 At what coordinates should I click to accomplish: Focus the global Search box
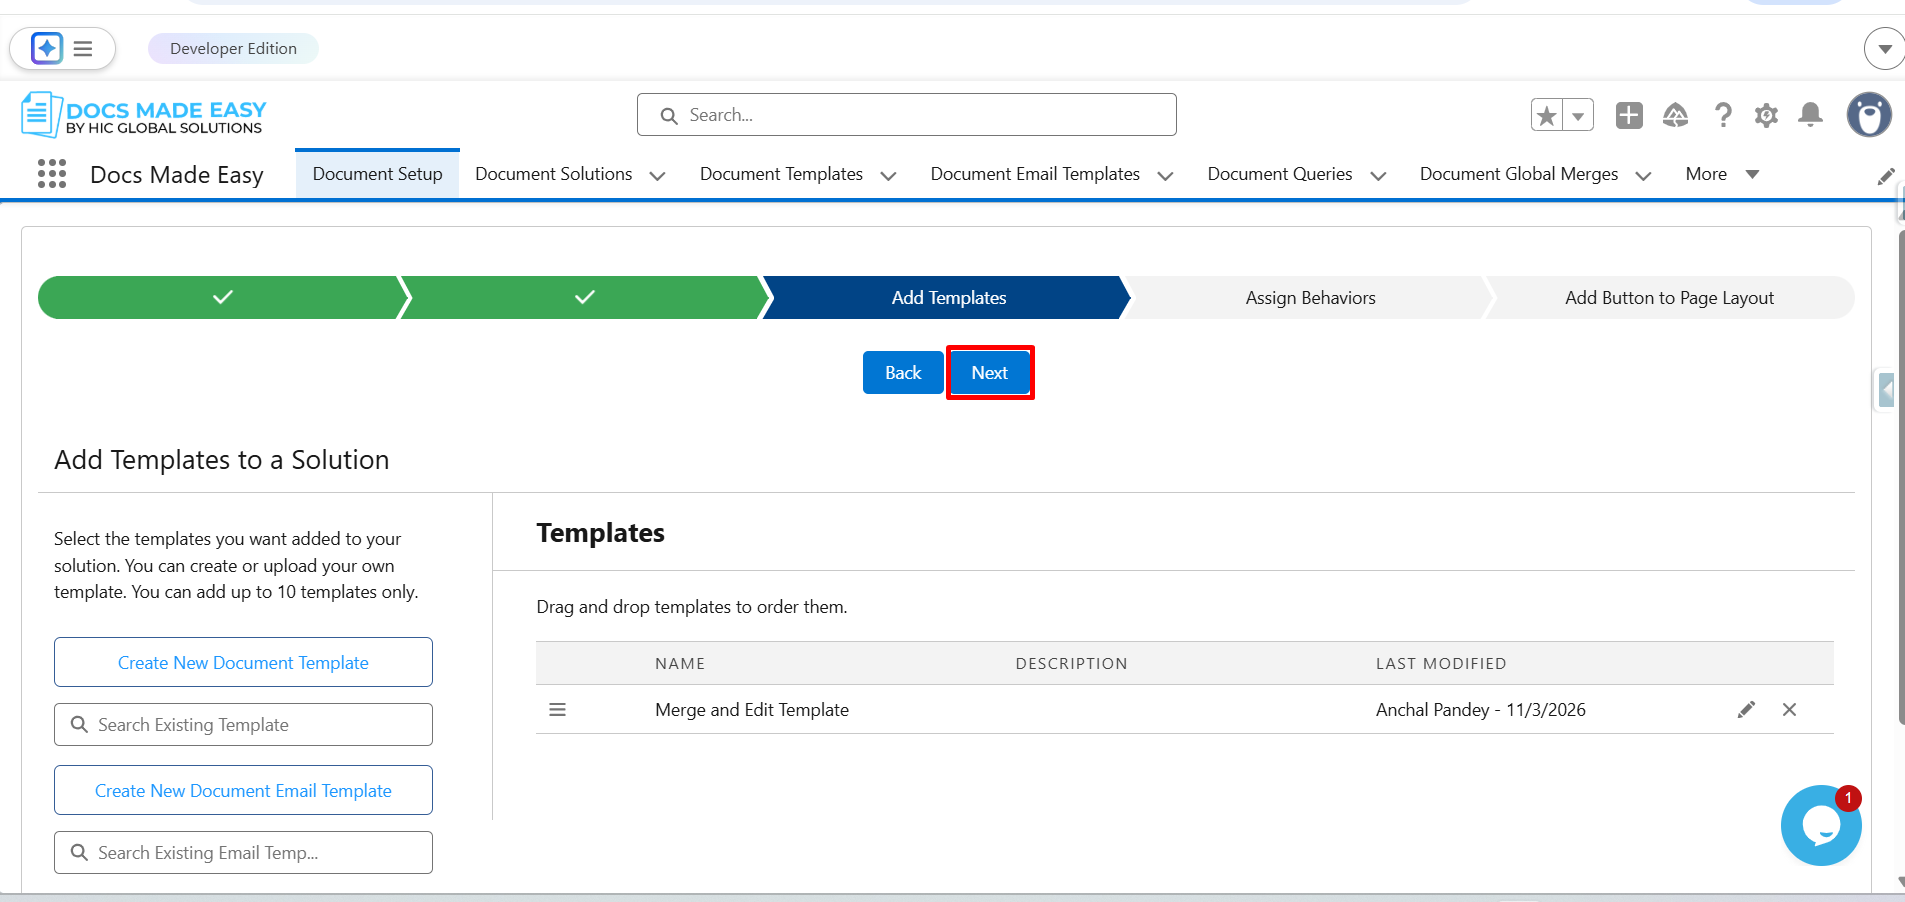click(x=907, y=115)
